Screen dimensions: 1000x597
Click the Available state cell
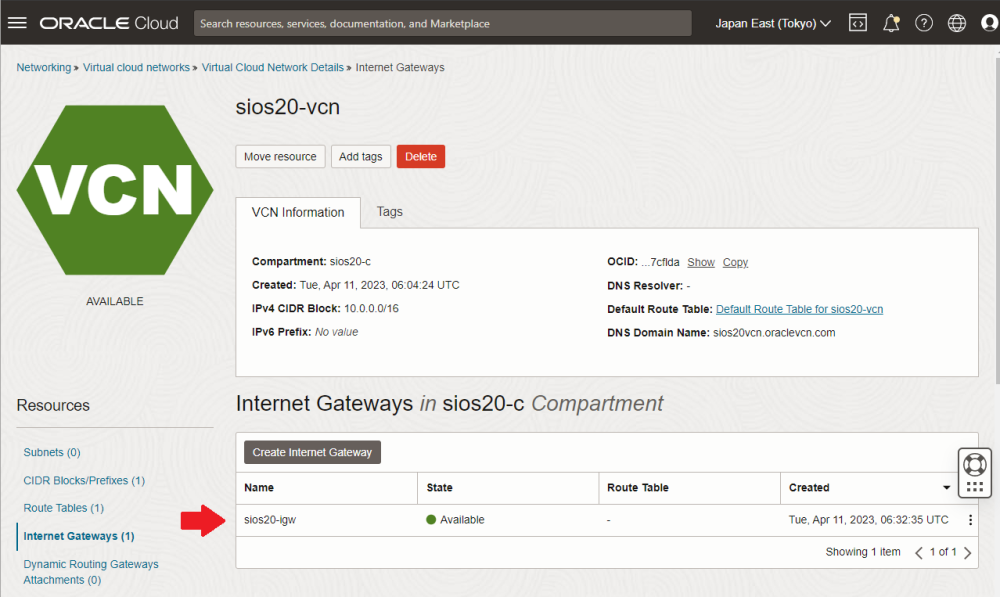455,520
